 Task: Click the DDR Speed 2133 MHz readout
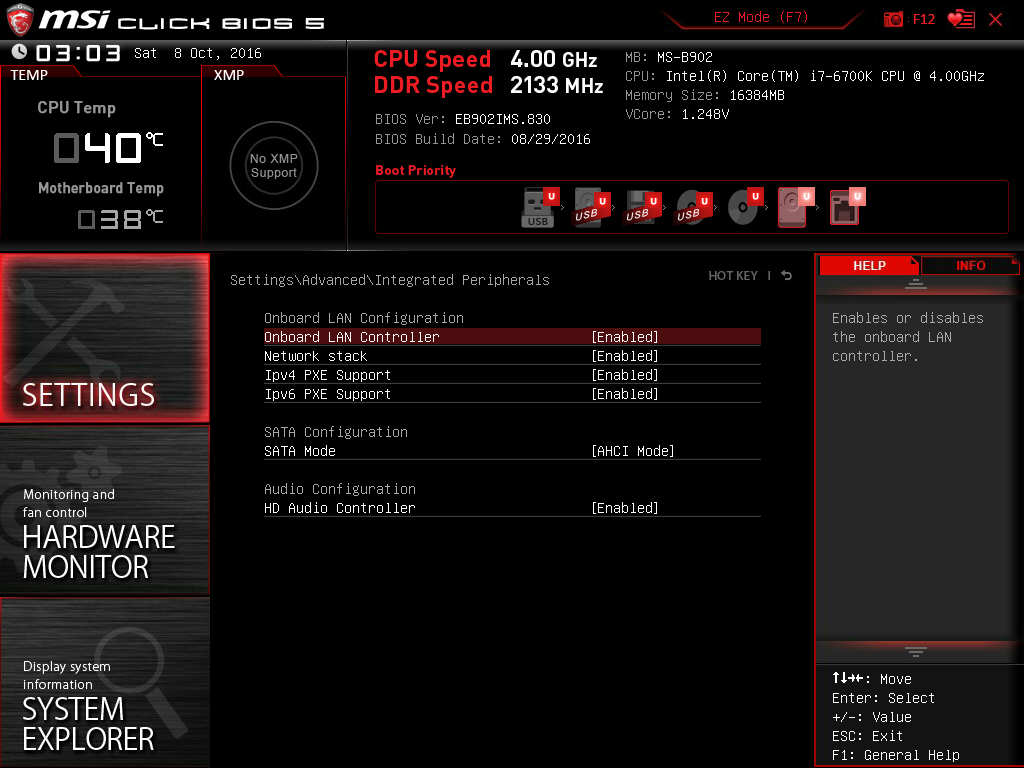[488, 86]
